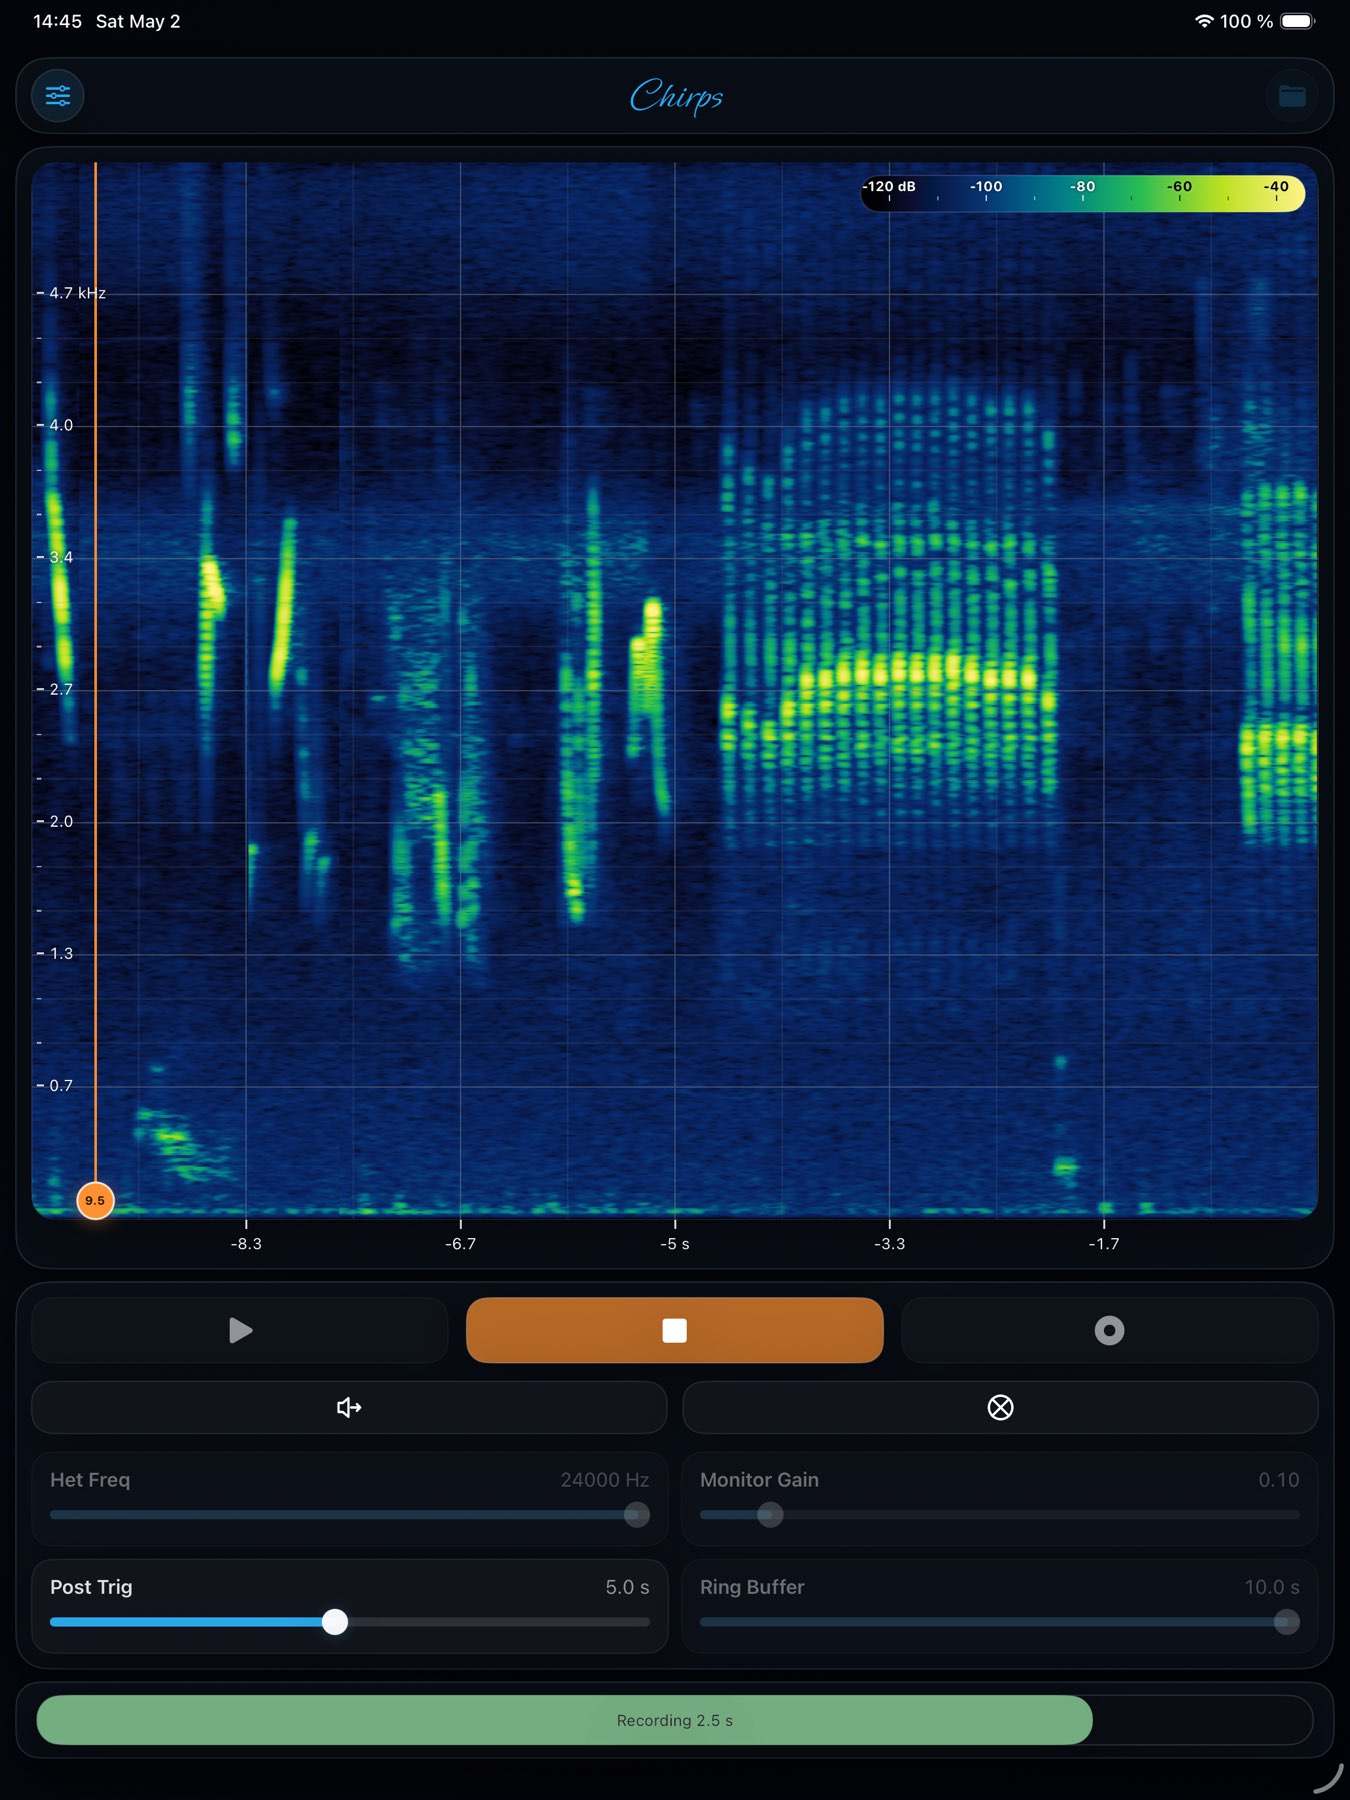Tap the 1.3 frequency axis label

tap(61, 953)
